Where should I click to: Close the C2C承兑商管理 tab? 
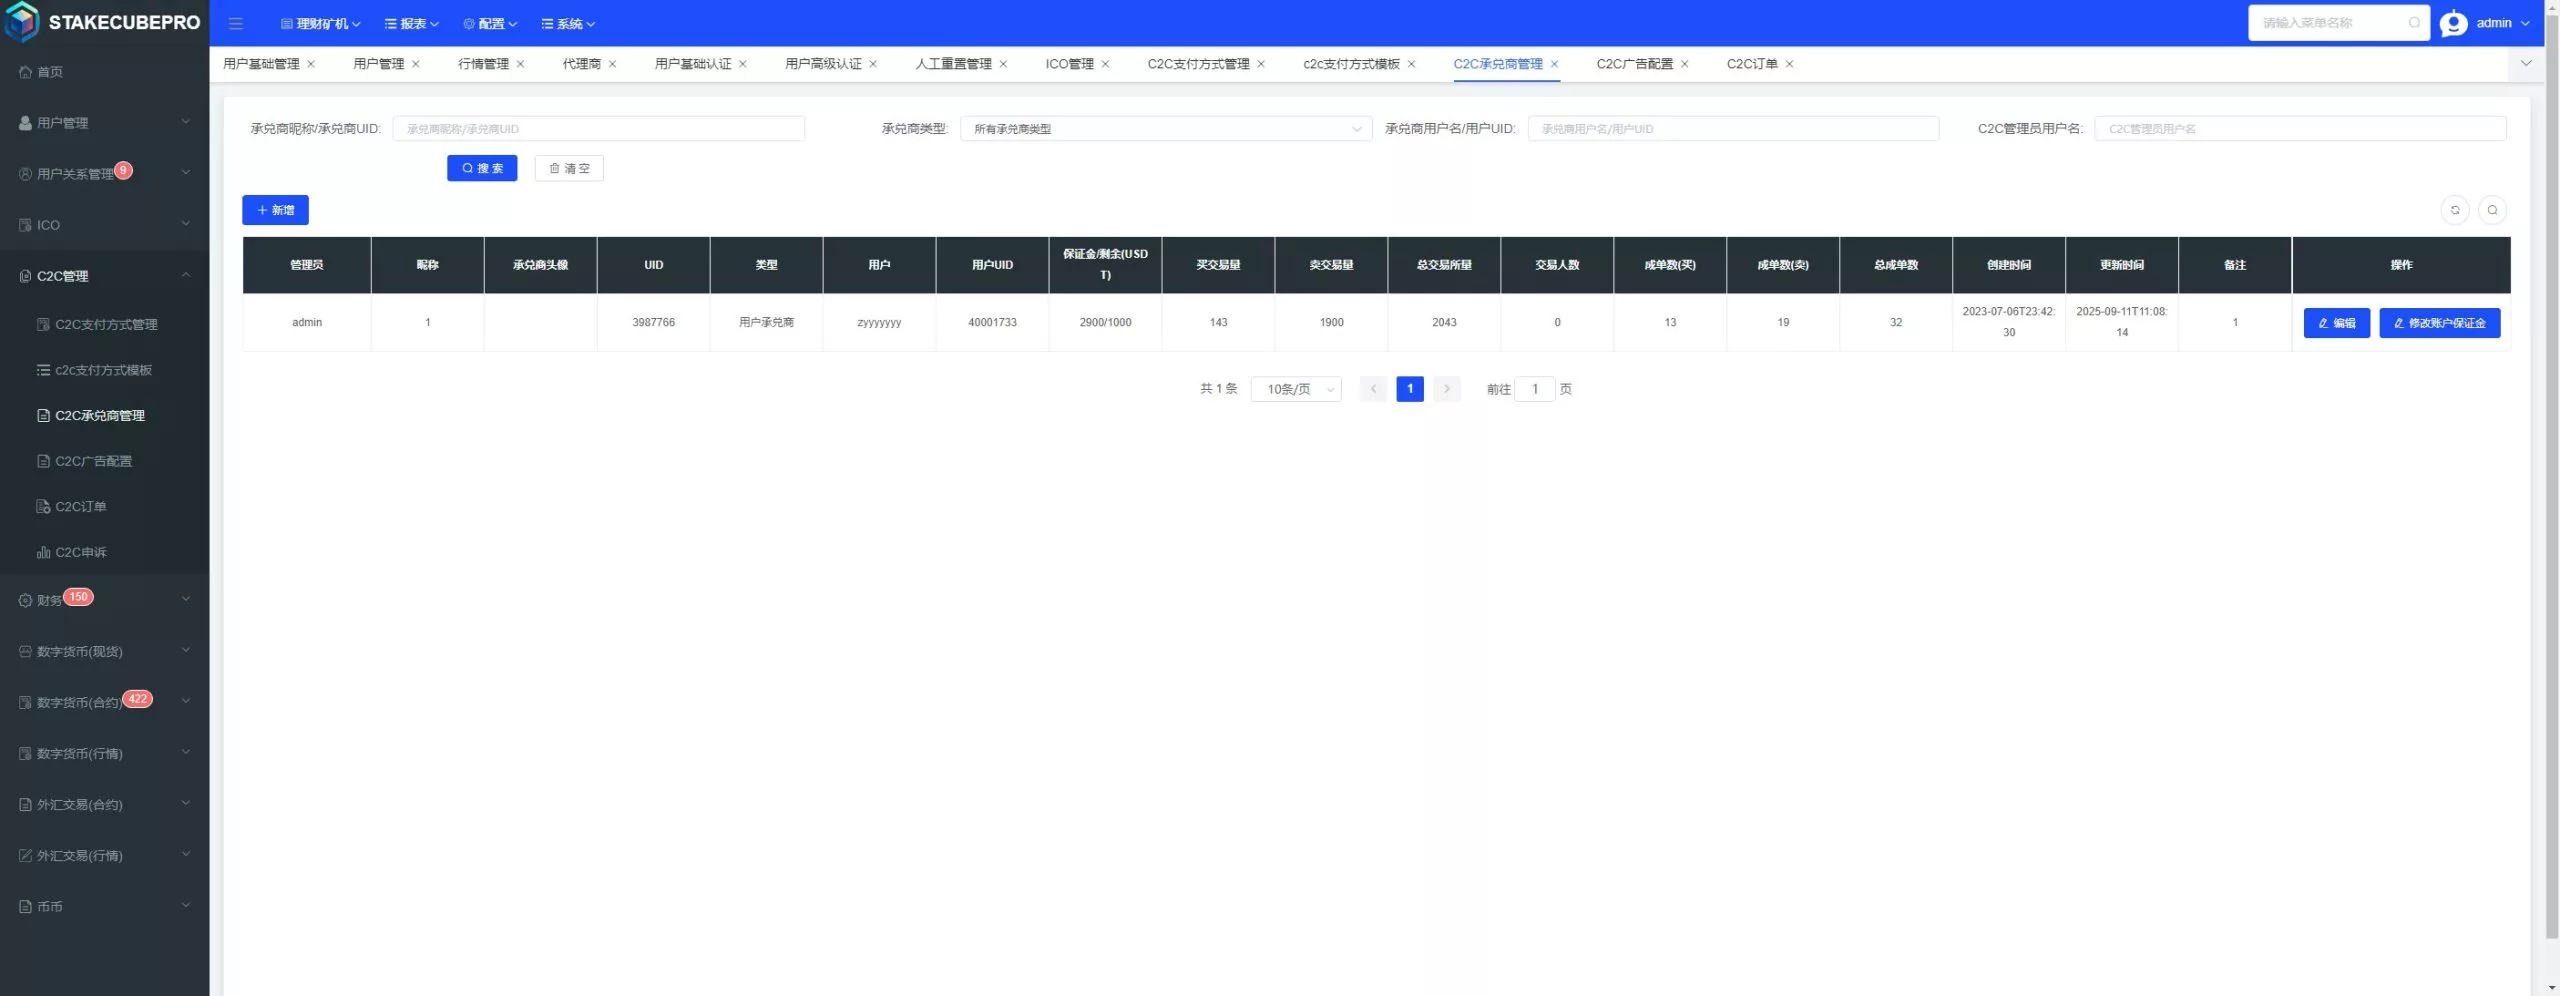pos(1554,64)
